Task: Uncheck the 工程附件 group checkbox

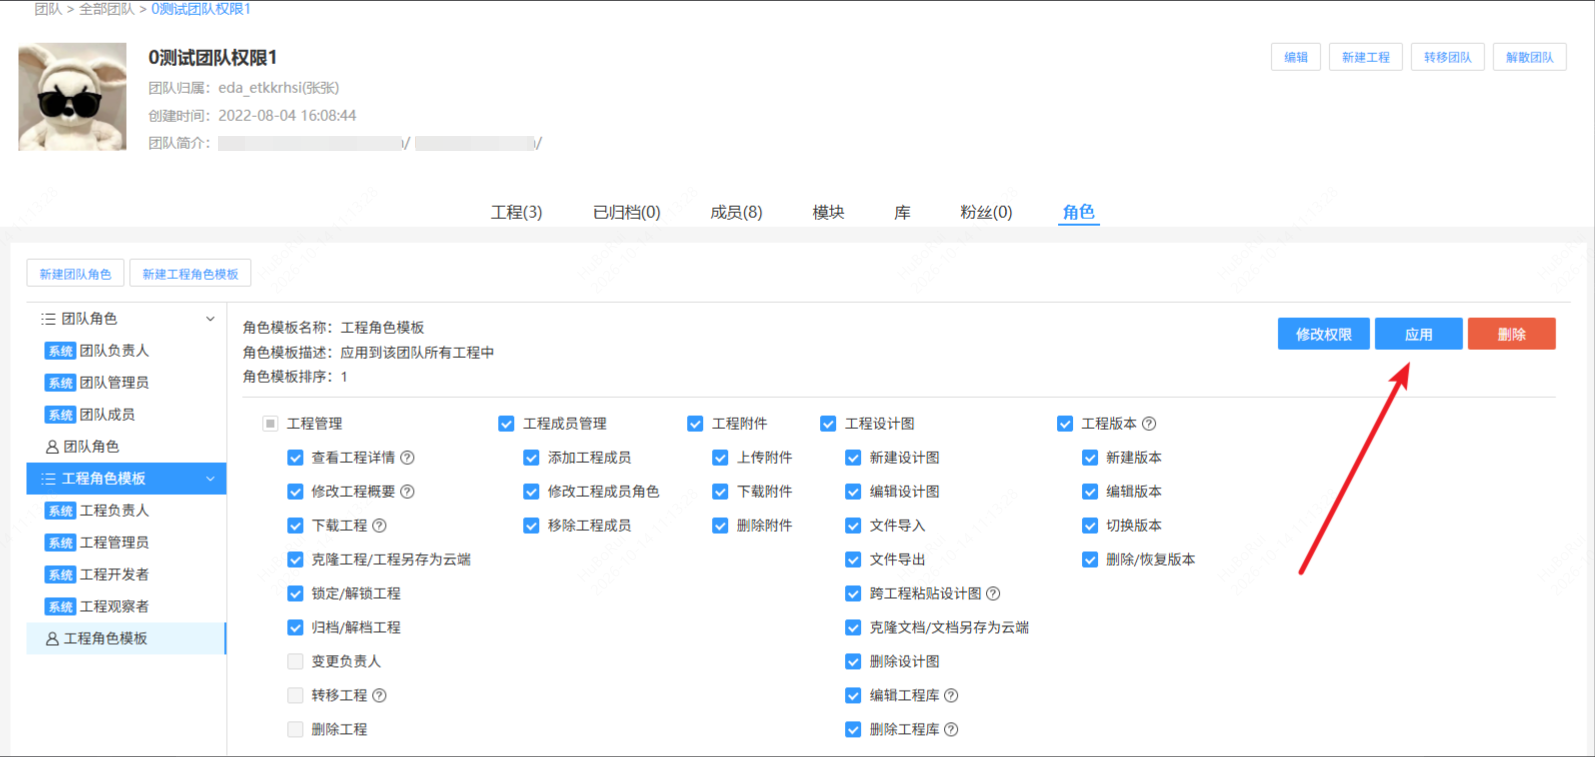Action: click(695, 424)
